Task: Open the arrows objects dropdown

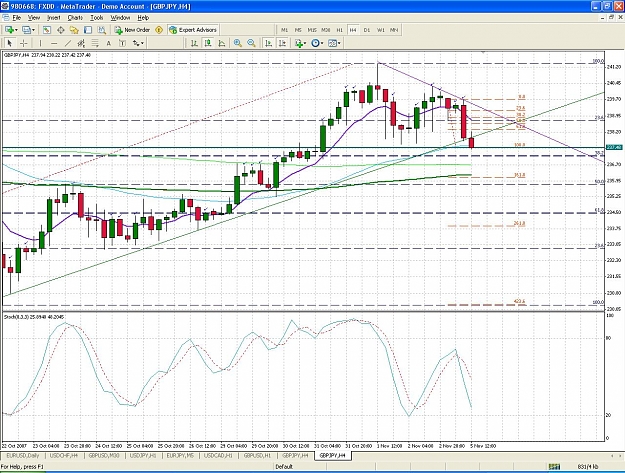Action: click(138, 43)
